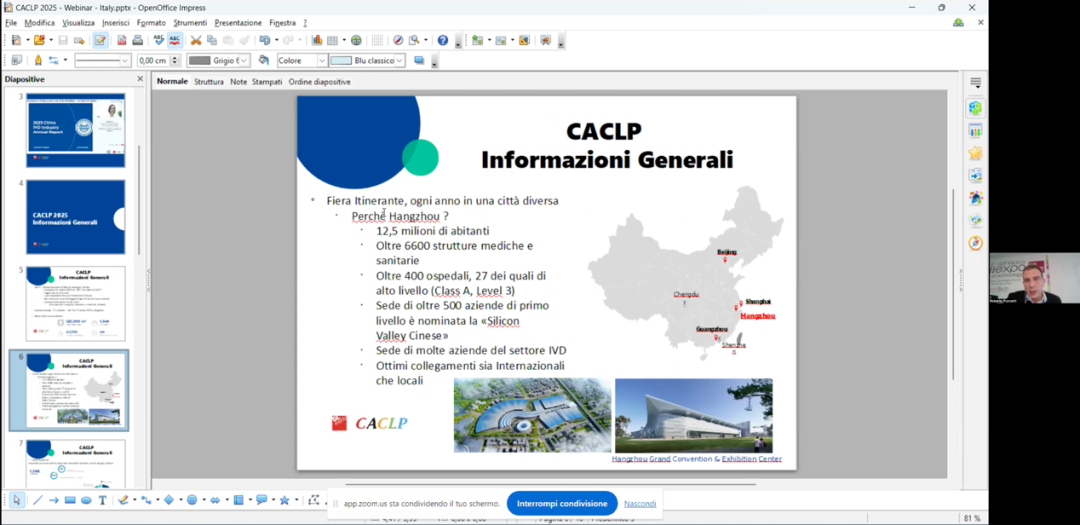Click the Document email envelope icon
1080x525 pixels.
[79, 40]
